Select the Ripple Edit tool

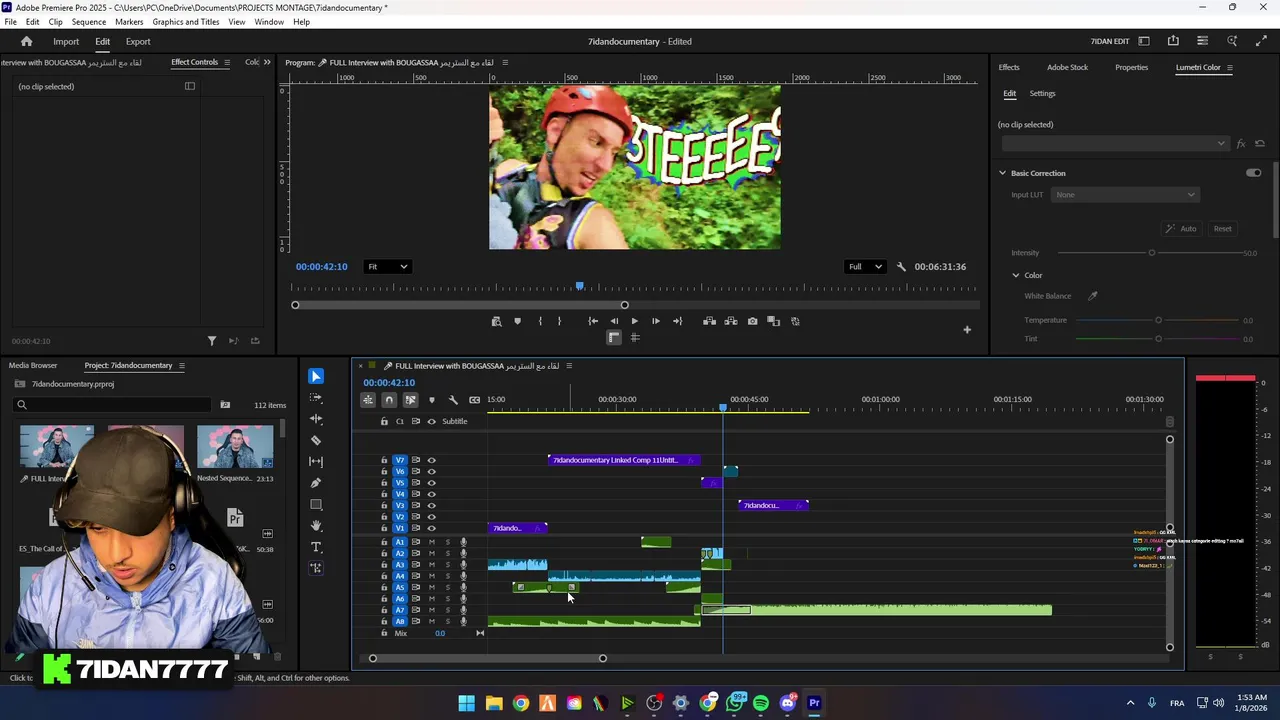(x=316, y=419)
